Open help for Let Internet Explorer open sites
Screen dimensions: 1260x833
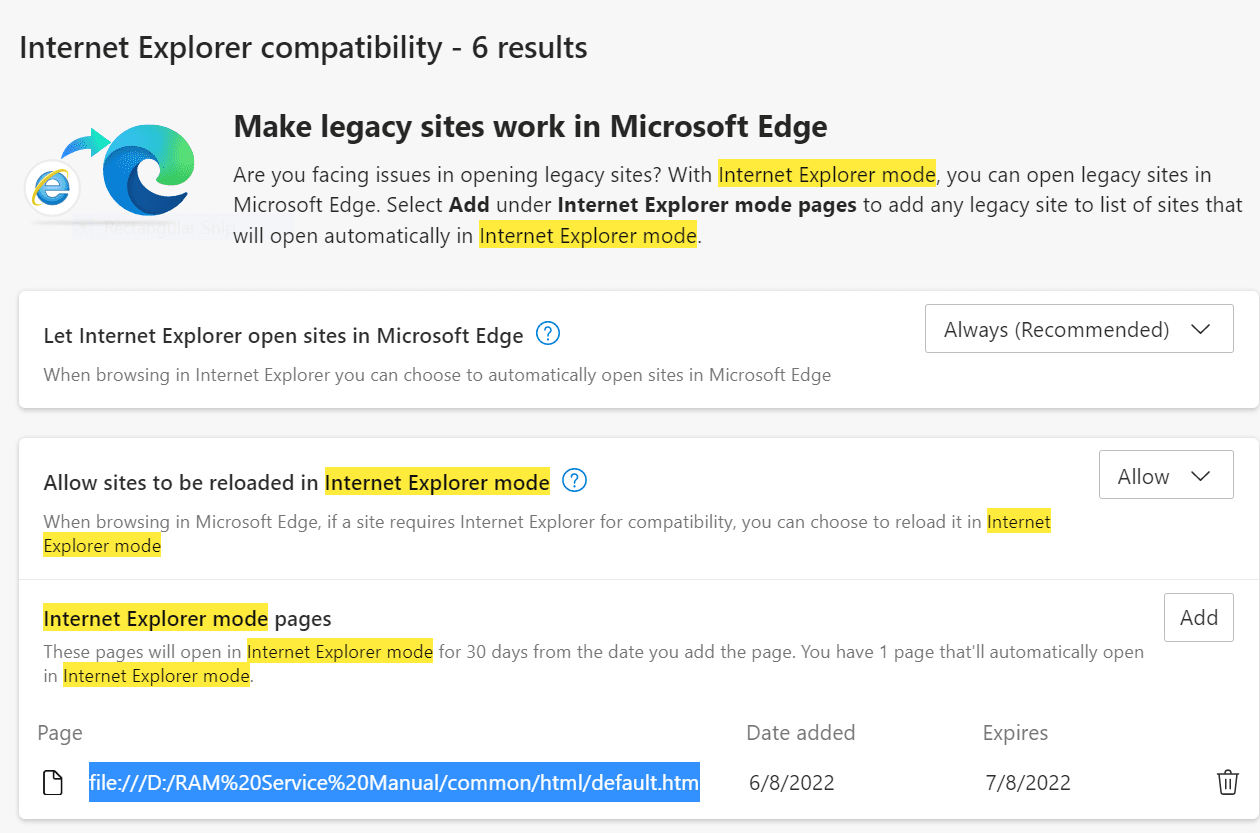(x=548, y=334)
